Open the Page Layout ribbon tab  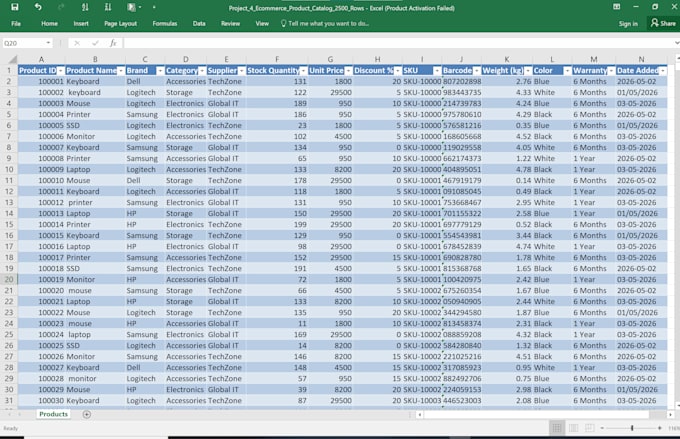point(121,23)
